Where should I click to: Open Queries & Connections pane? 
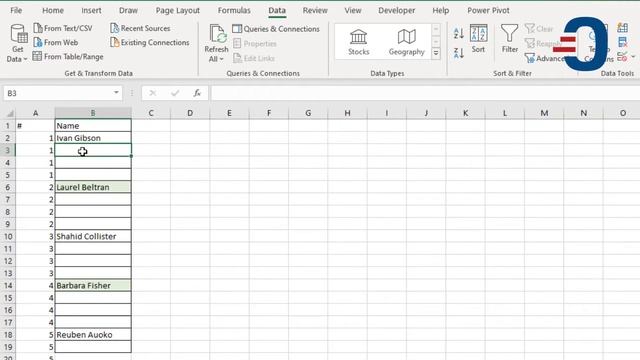coord(276,29)
